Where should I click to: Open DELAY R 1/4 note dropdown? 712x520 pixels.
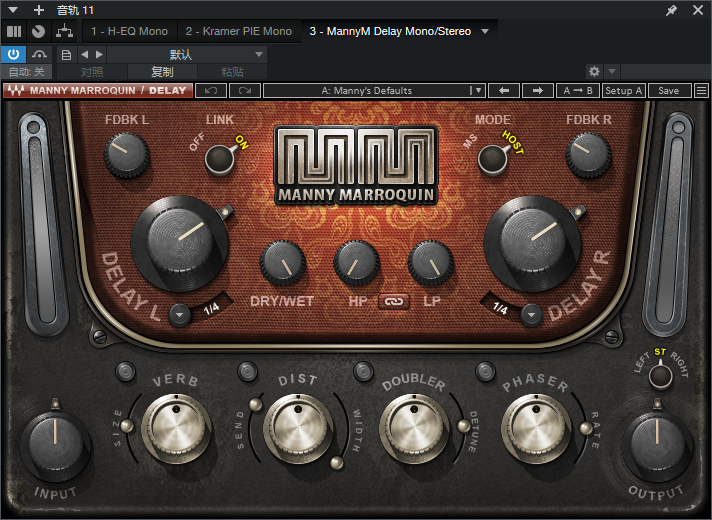tap(531, 314)
